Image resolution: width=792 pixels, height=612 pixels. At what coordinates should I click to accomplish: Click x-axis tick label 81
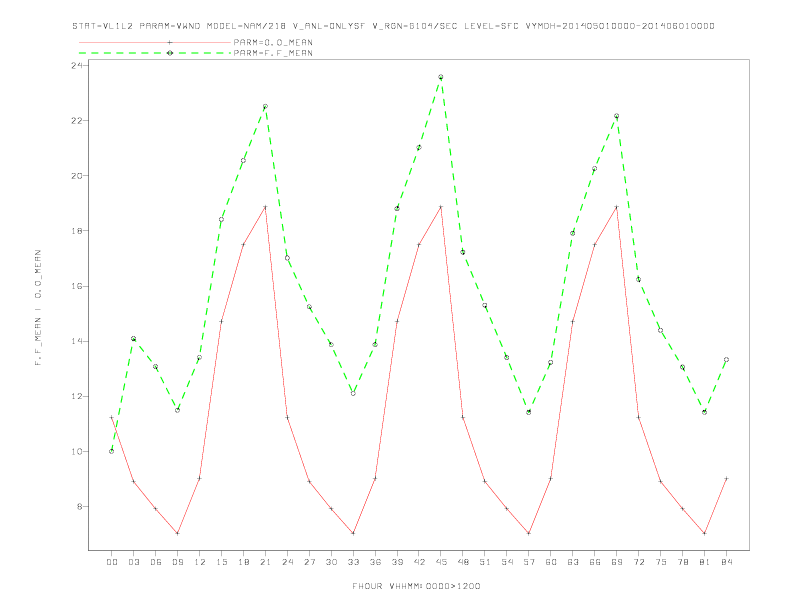point(705,562)
